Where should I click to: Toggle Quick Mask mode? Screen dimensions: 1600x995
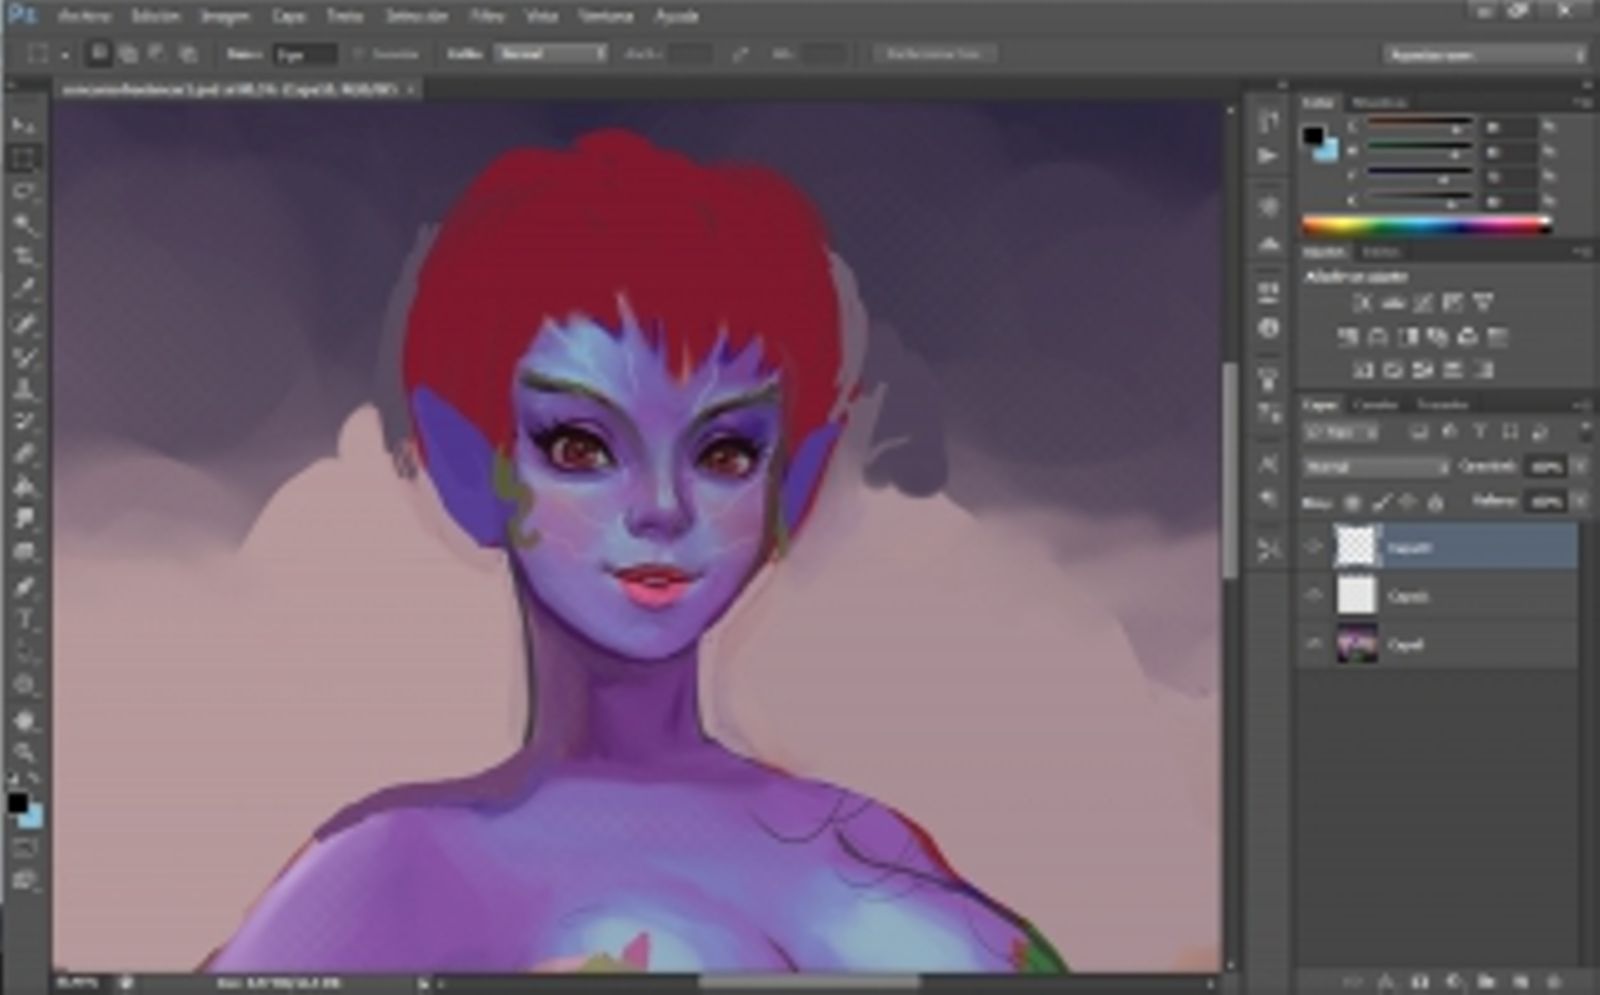click(x=24, y=849)
